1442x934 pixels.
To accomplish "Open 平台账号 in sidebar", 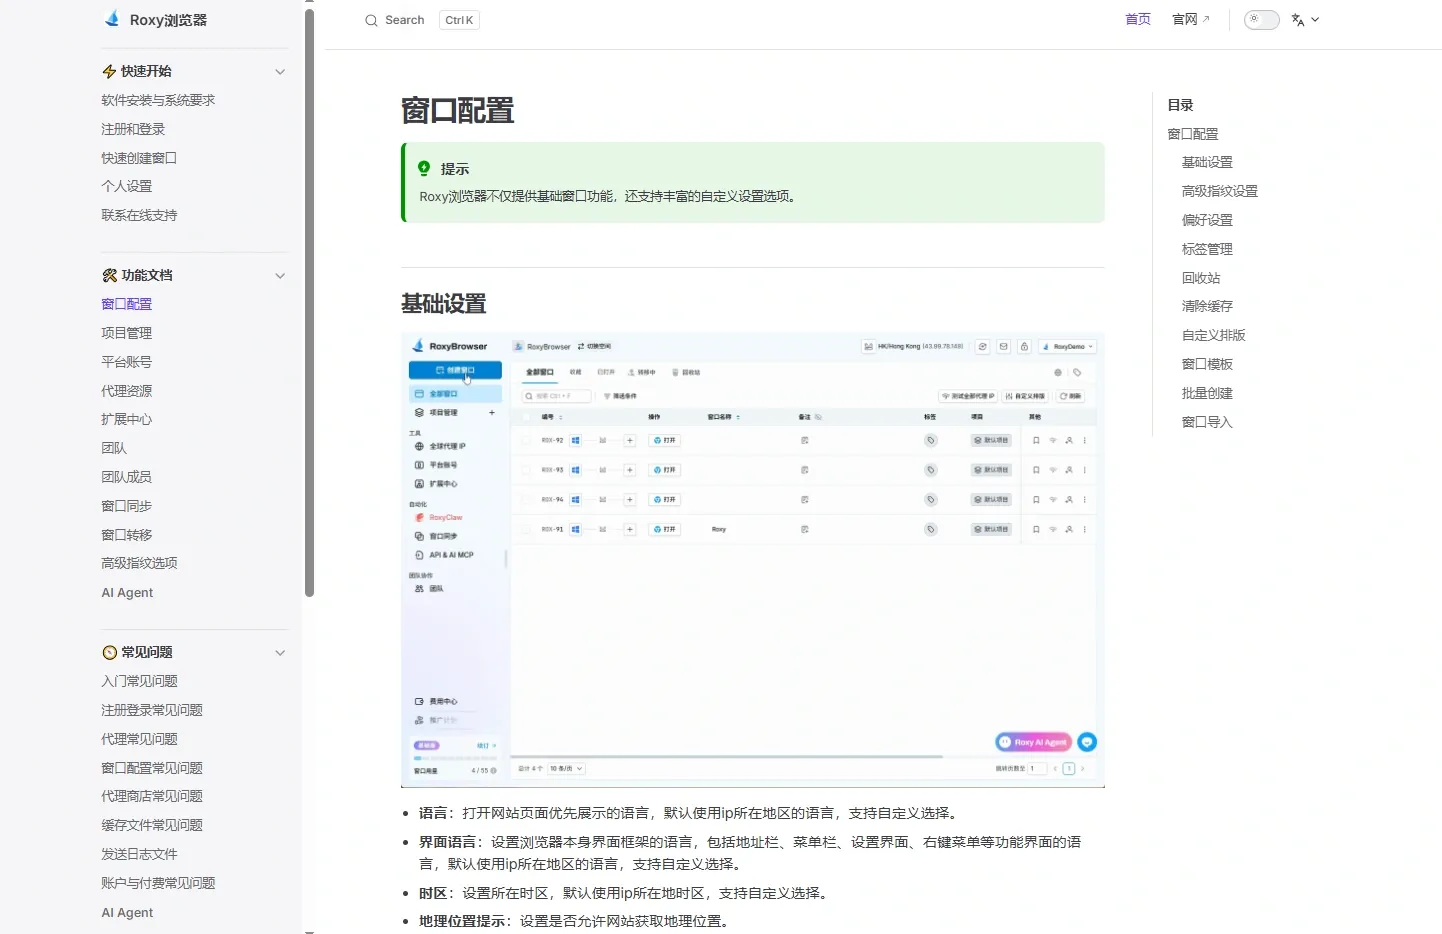I will (127, 363).
